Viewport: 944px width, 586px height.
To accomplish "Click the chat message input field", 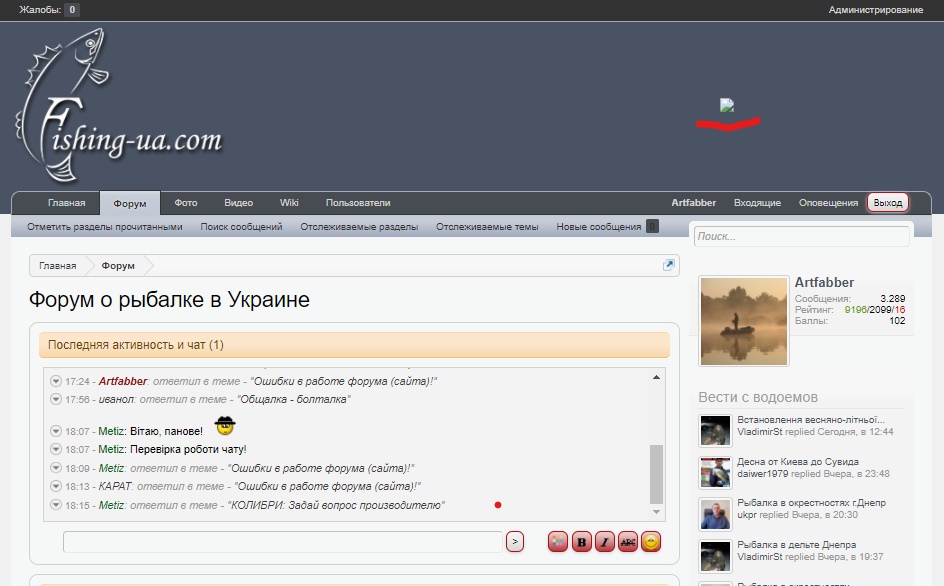I will tap(282, 542).
